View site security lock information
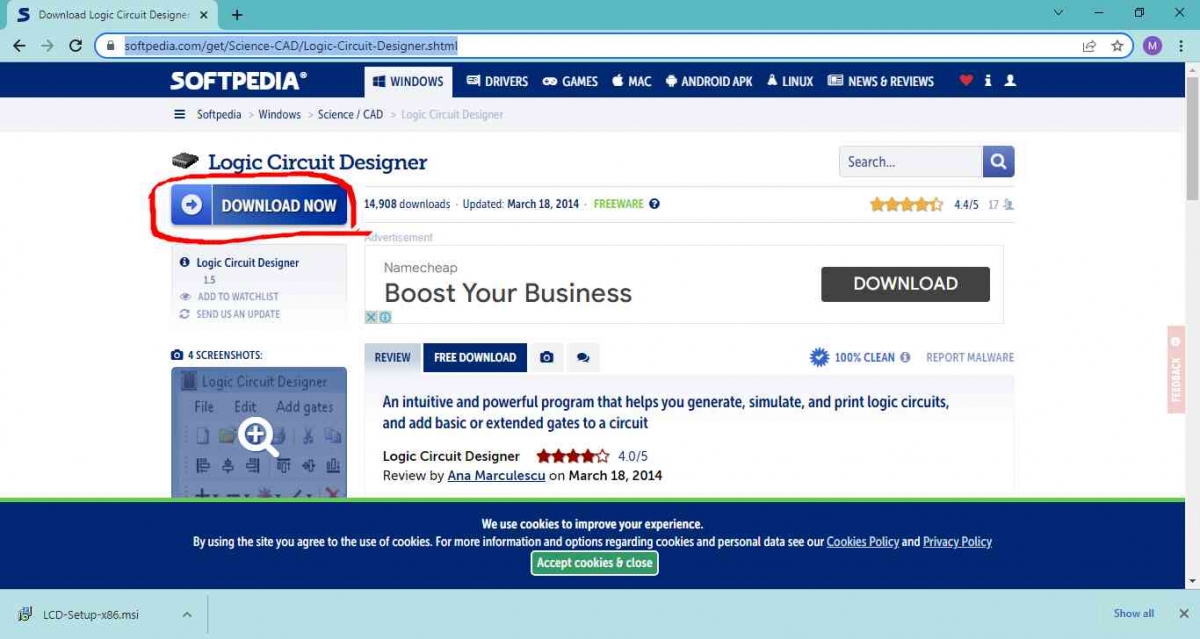 pos(111,46)
